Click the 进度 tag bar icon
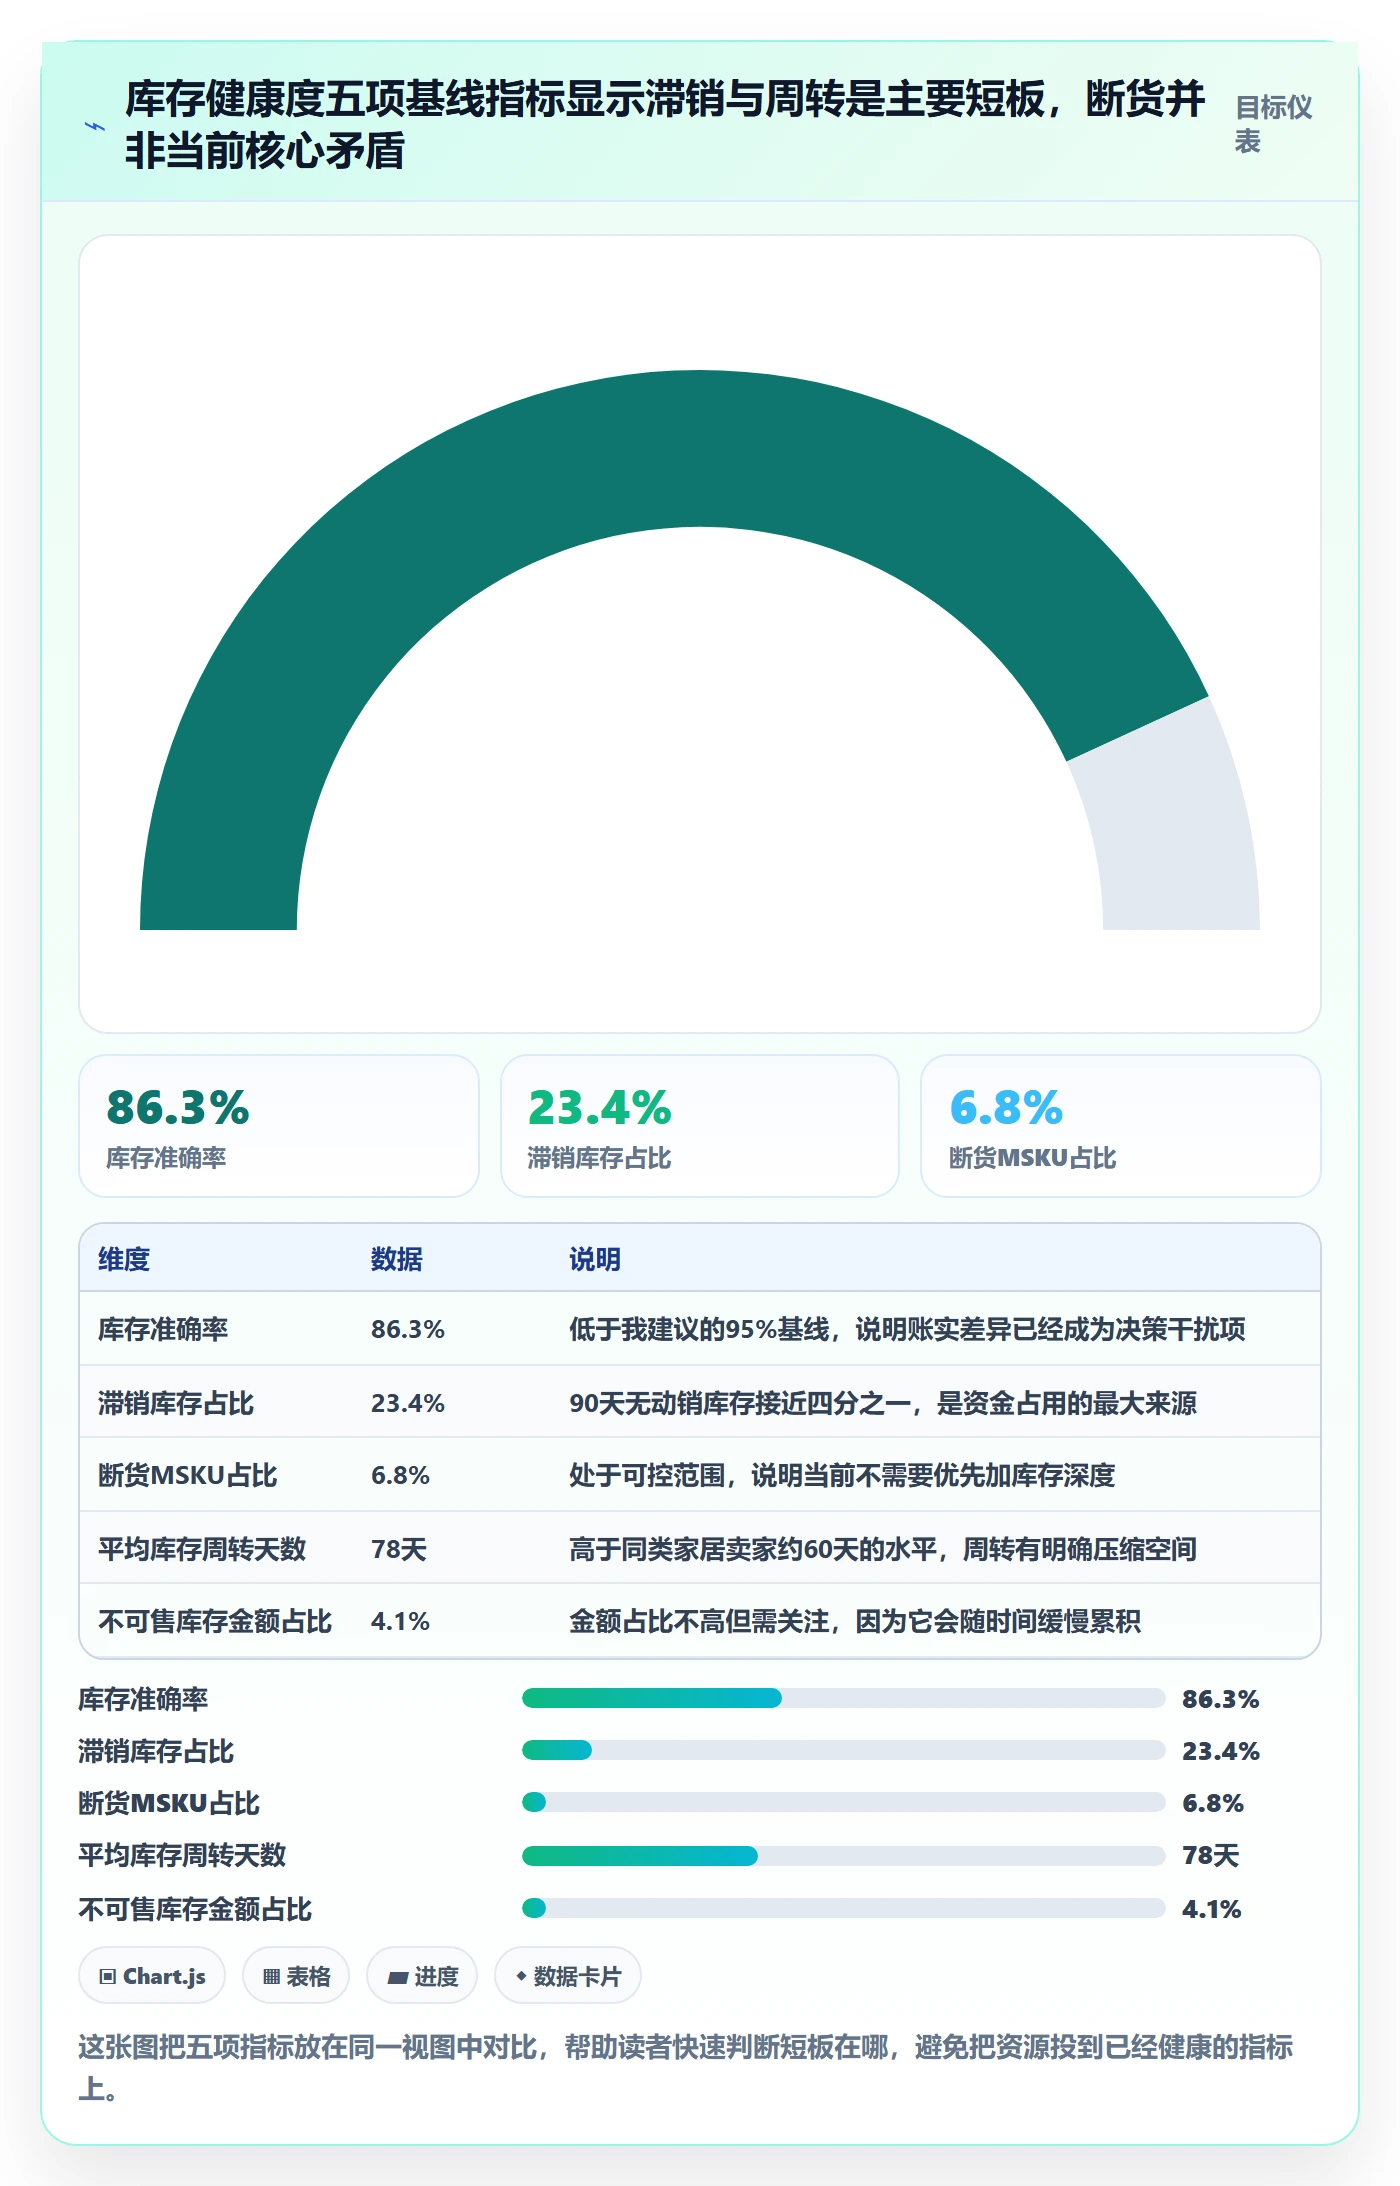This screenshot has height=2186, width=1400. (397, 1977)
